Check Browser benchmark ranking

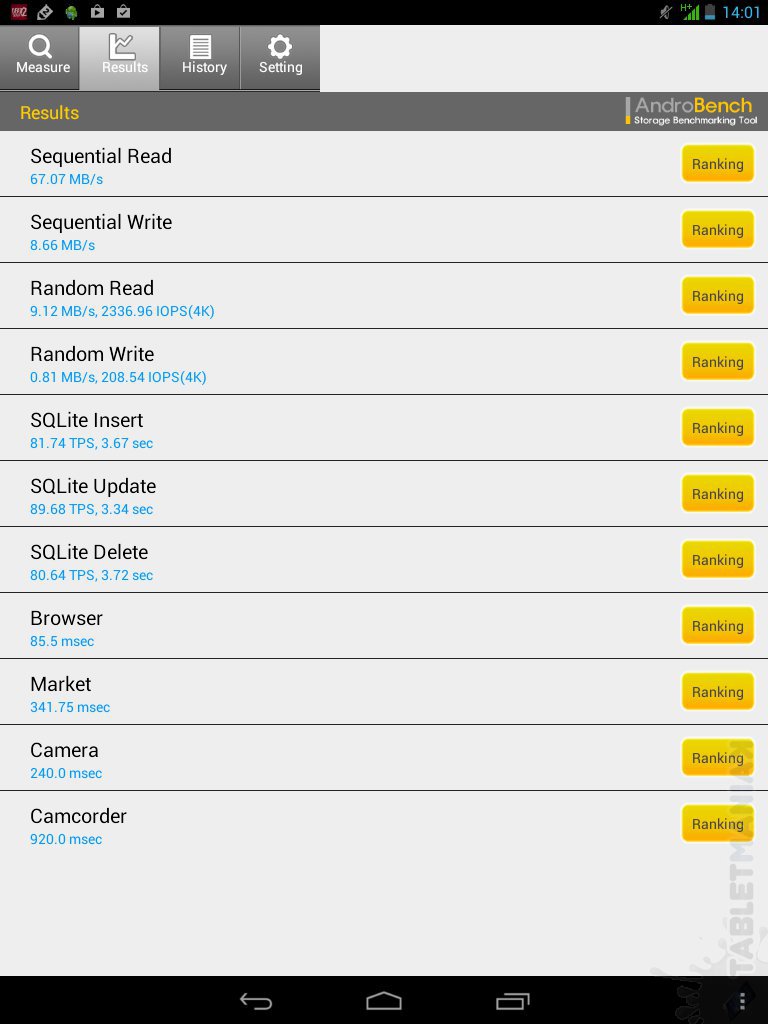point(717,626)
